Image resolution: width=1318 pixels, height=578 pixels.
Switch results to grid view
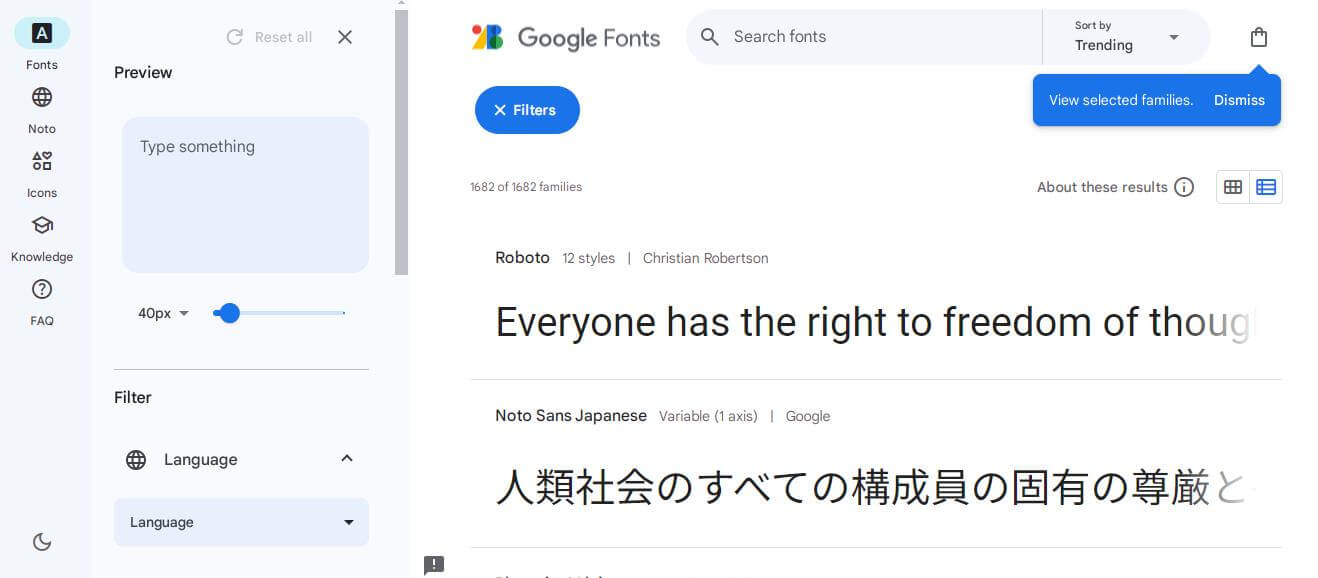[1232, 186]
